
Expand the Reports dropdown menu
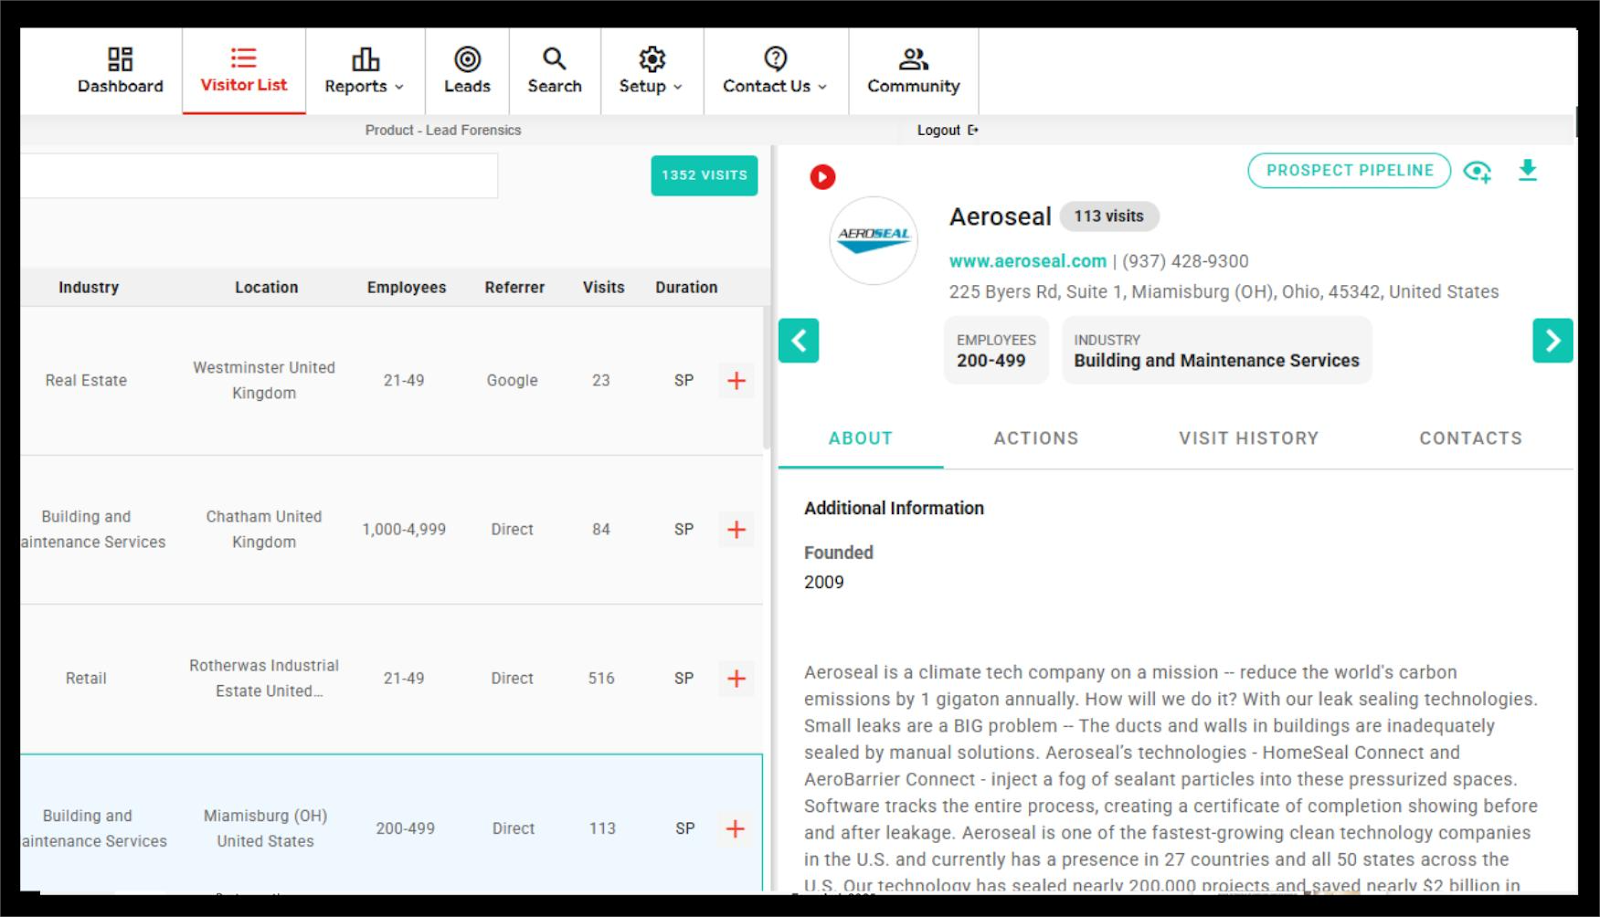click(365, 71)
